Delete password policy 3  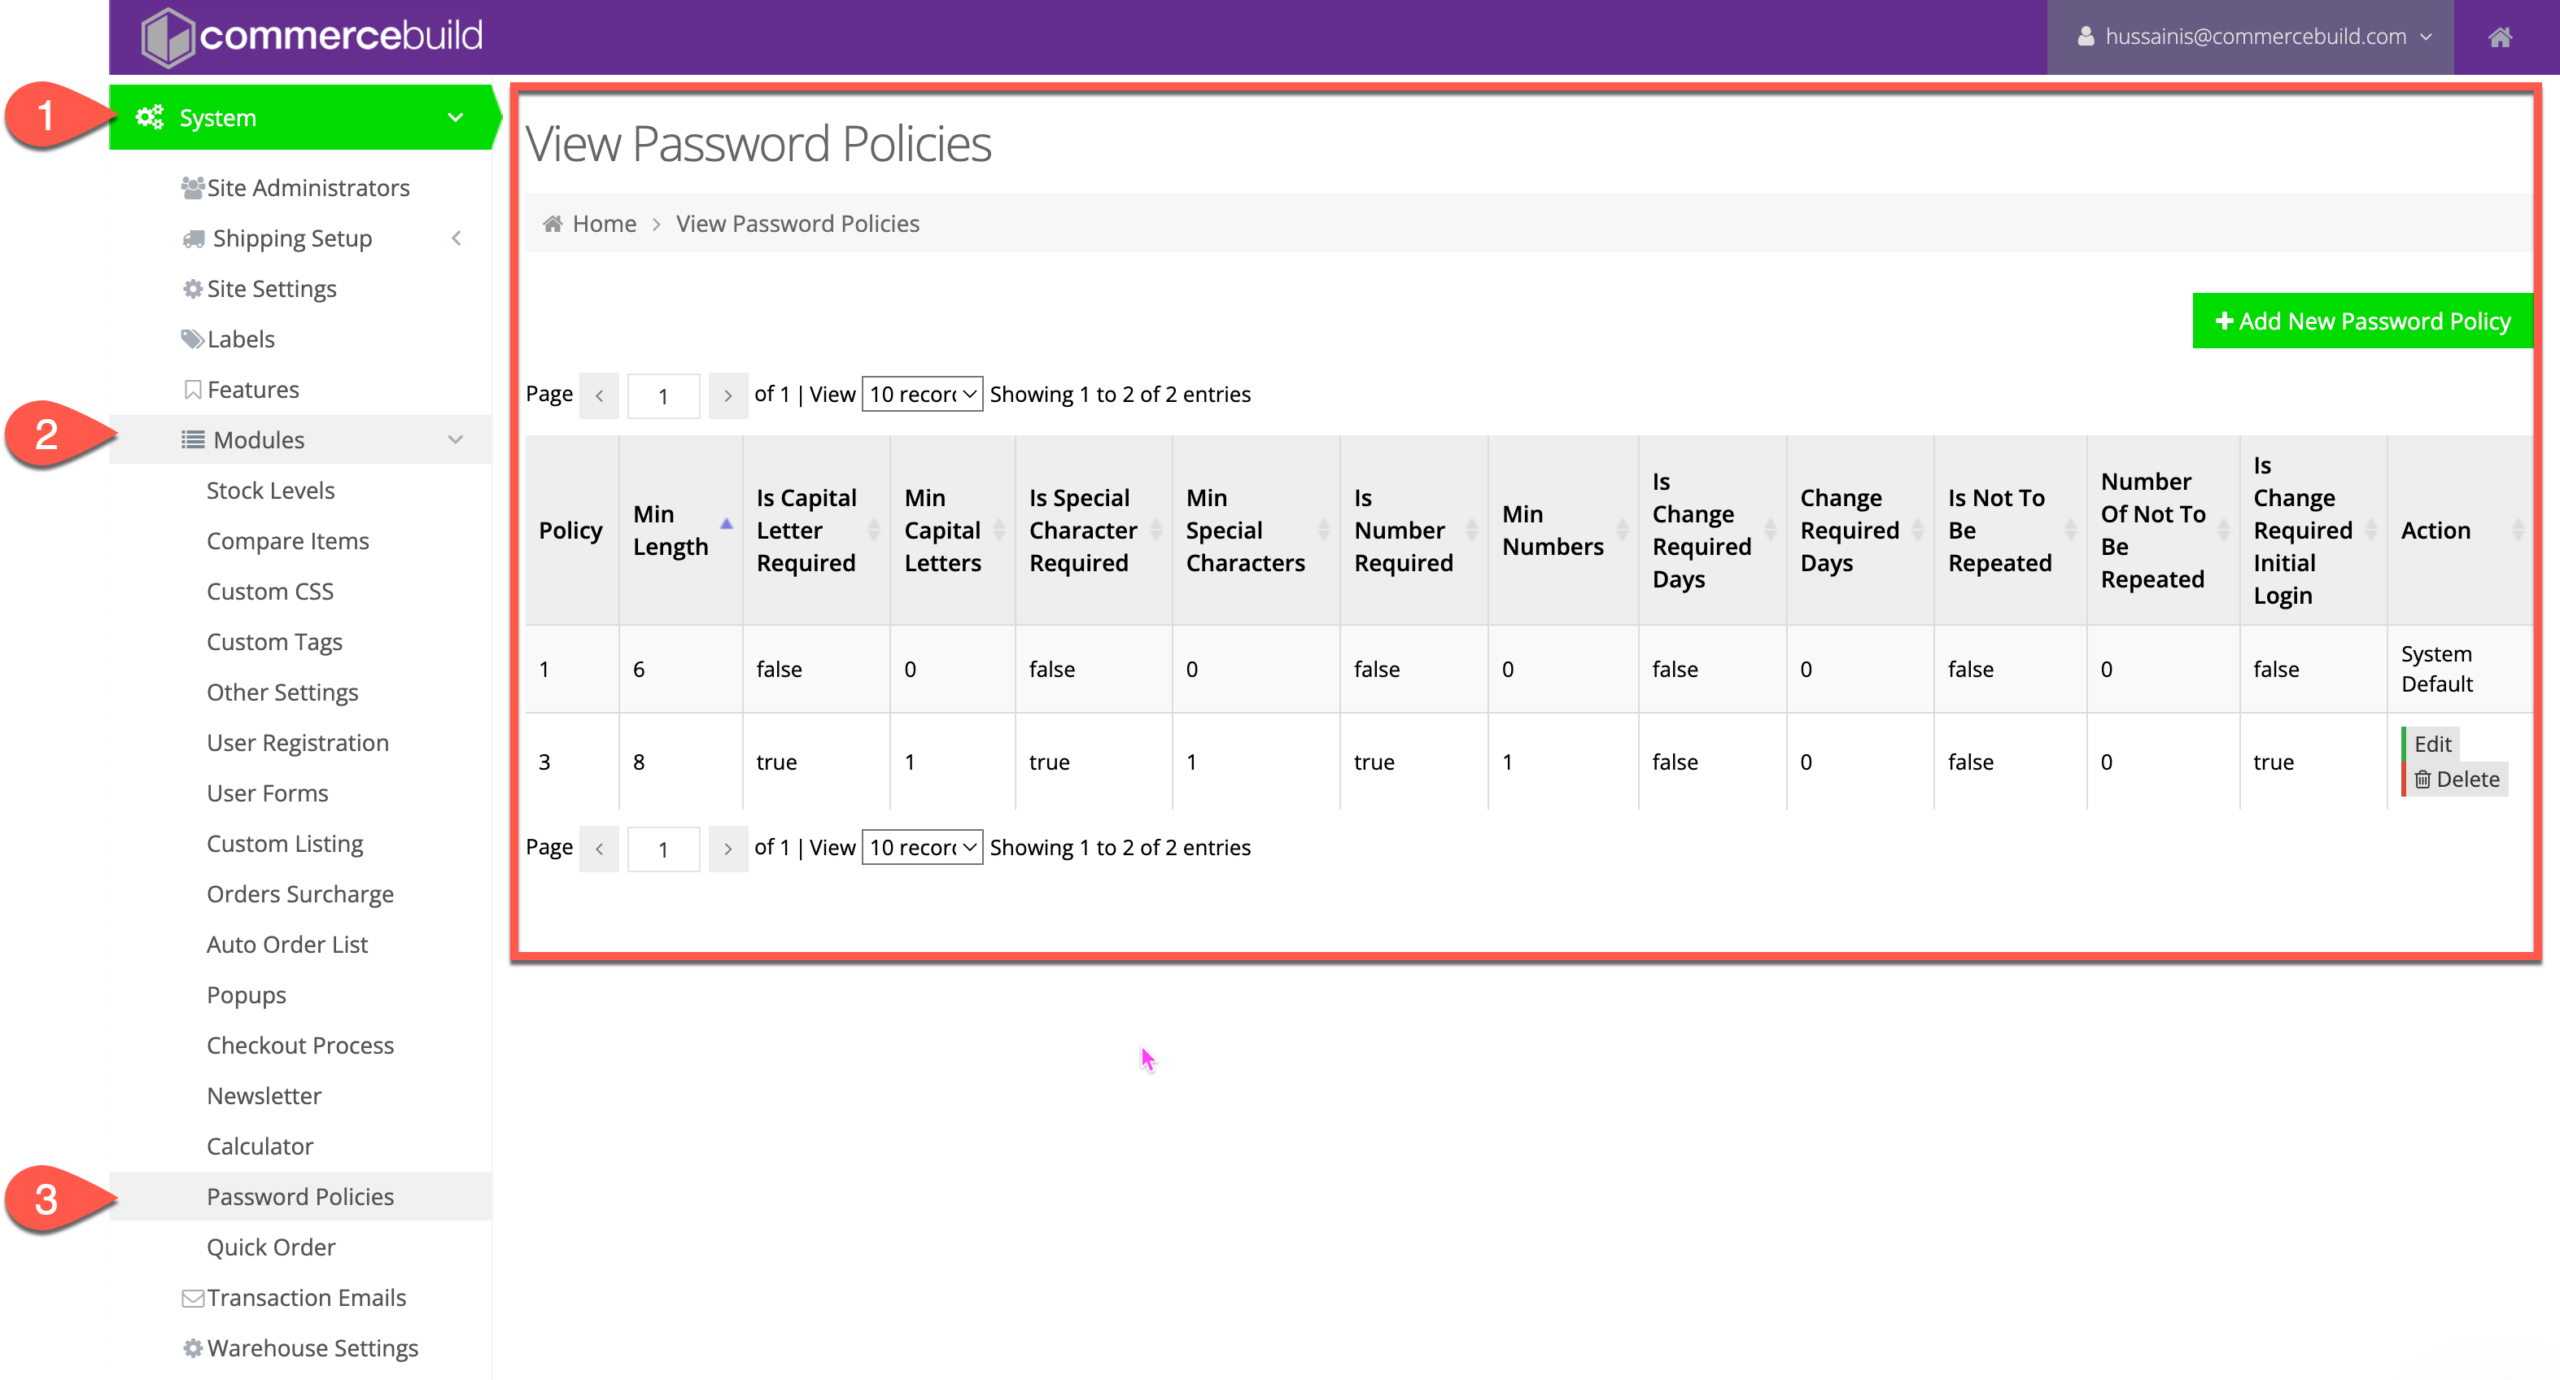2457,780
